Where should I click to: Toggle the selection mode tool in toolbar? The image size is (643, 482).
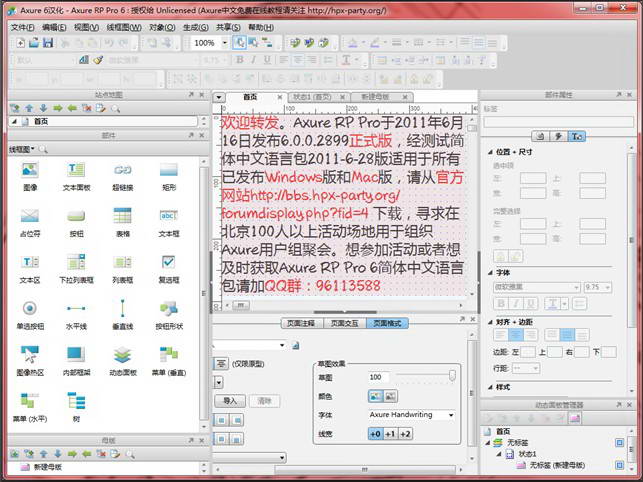pyautogui.click(x=239, y=43)
